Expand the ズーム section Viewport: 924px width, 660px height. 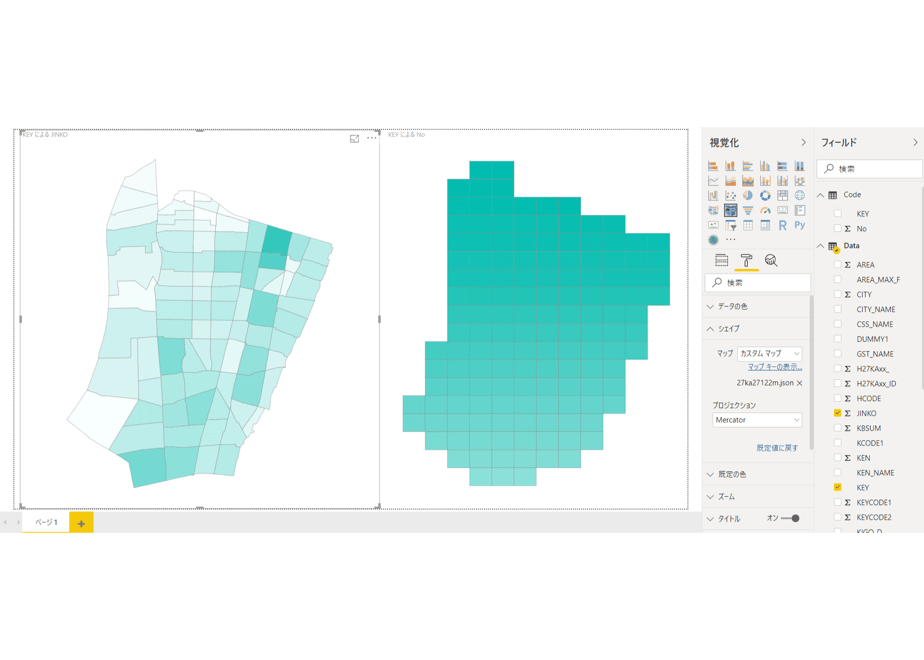[x=757, y=497]
